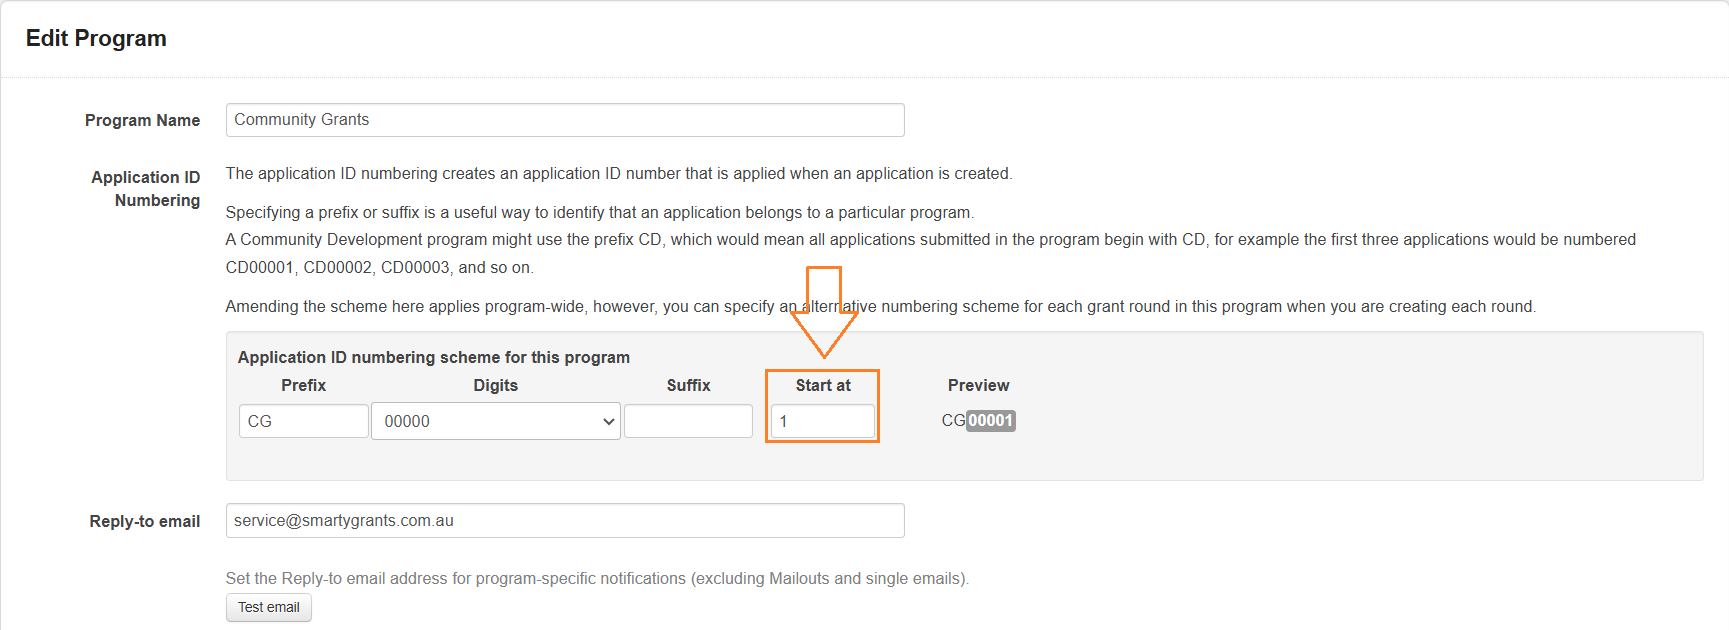Click the Program Name label
Image resolution: width=1729 pixels, height=630 pixels.
[x=142, y=120]
